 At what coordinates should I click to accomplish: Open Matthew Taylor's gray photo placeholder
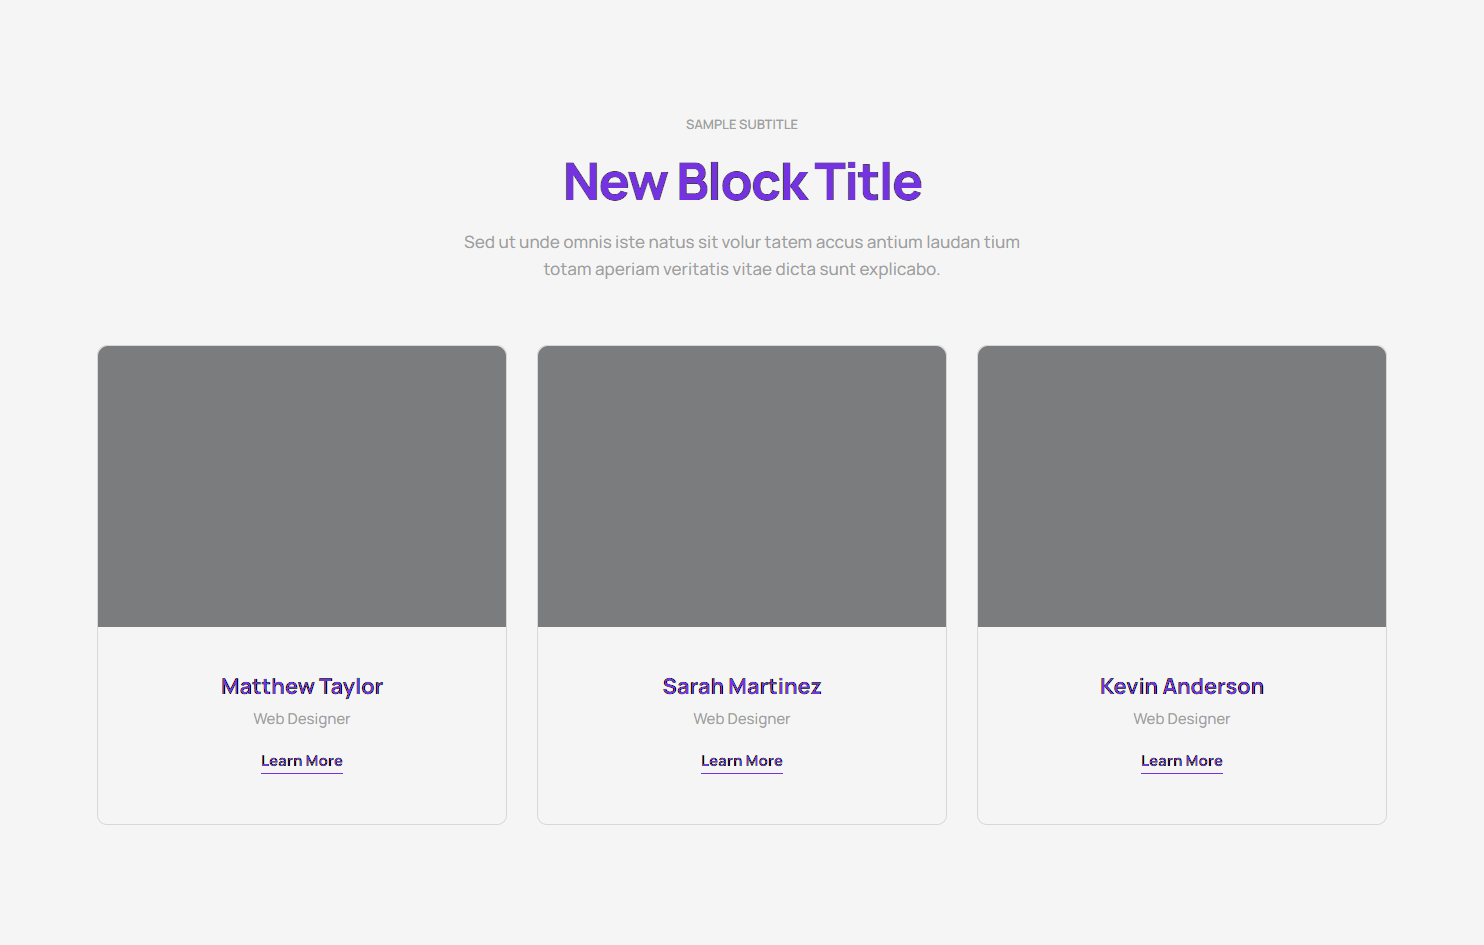click(x=302, y=486)
